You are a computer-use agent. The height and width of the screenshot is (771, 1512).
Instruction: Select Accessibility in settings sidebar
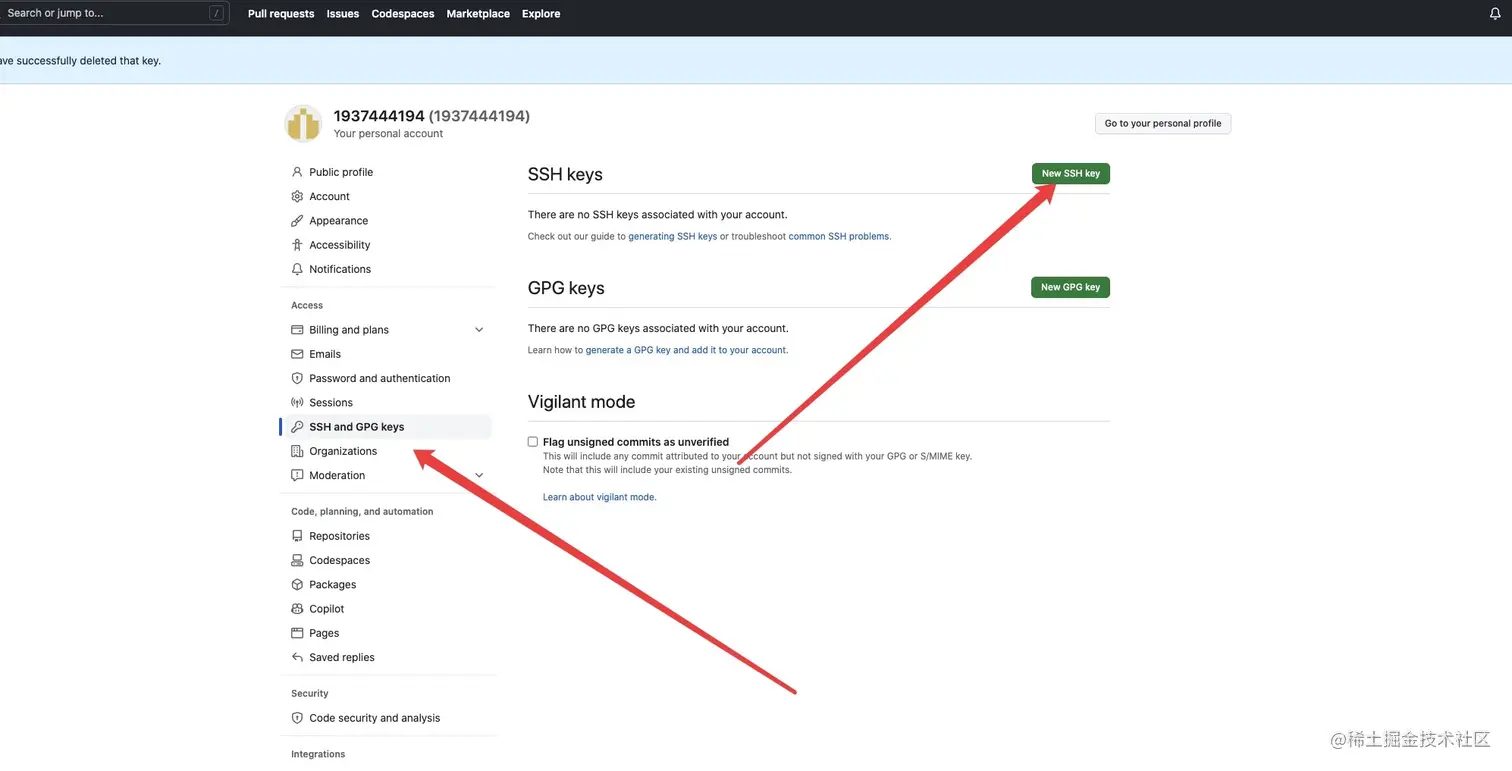point(340,245)
